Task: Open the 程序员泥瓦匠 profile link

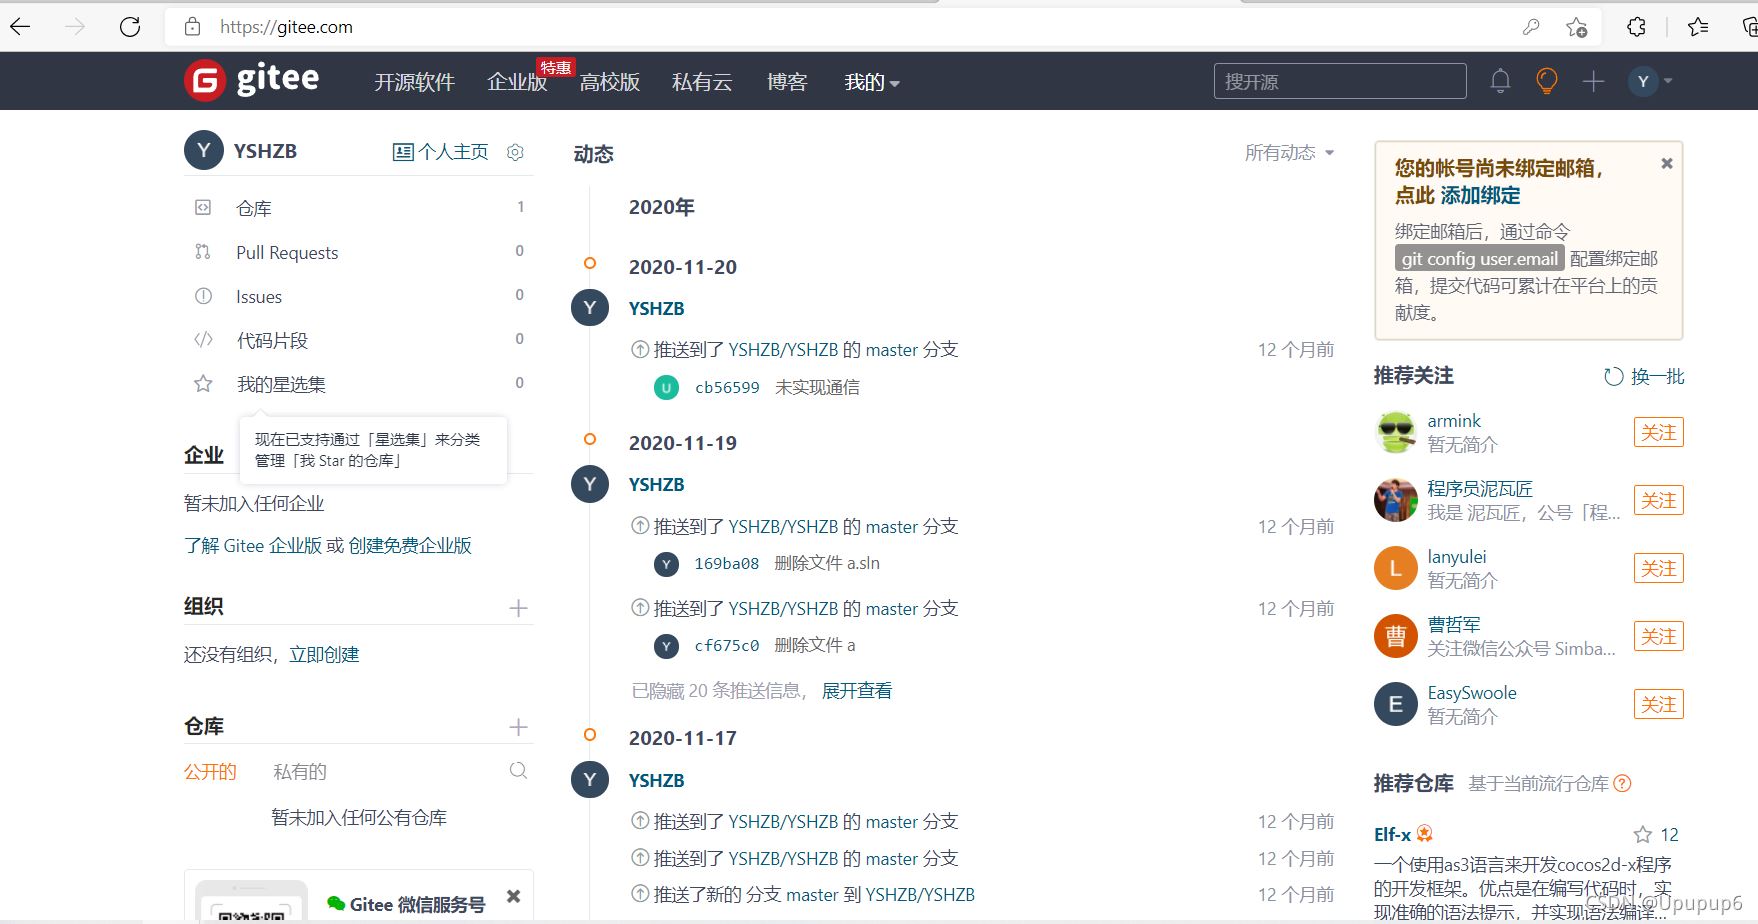Action: [x=1480, y=489]
